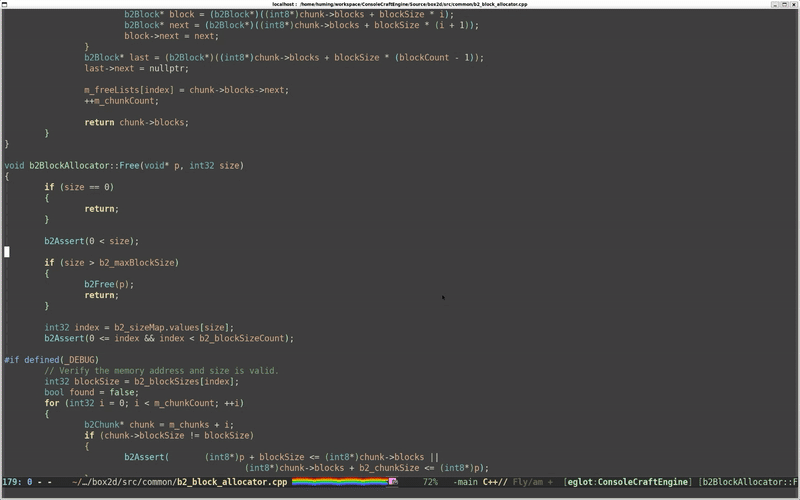
Task: Open the window menu icon in title bar
Action: point(4,4)
